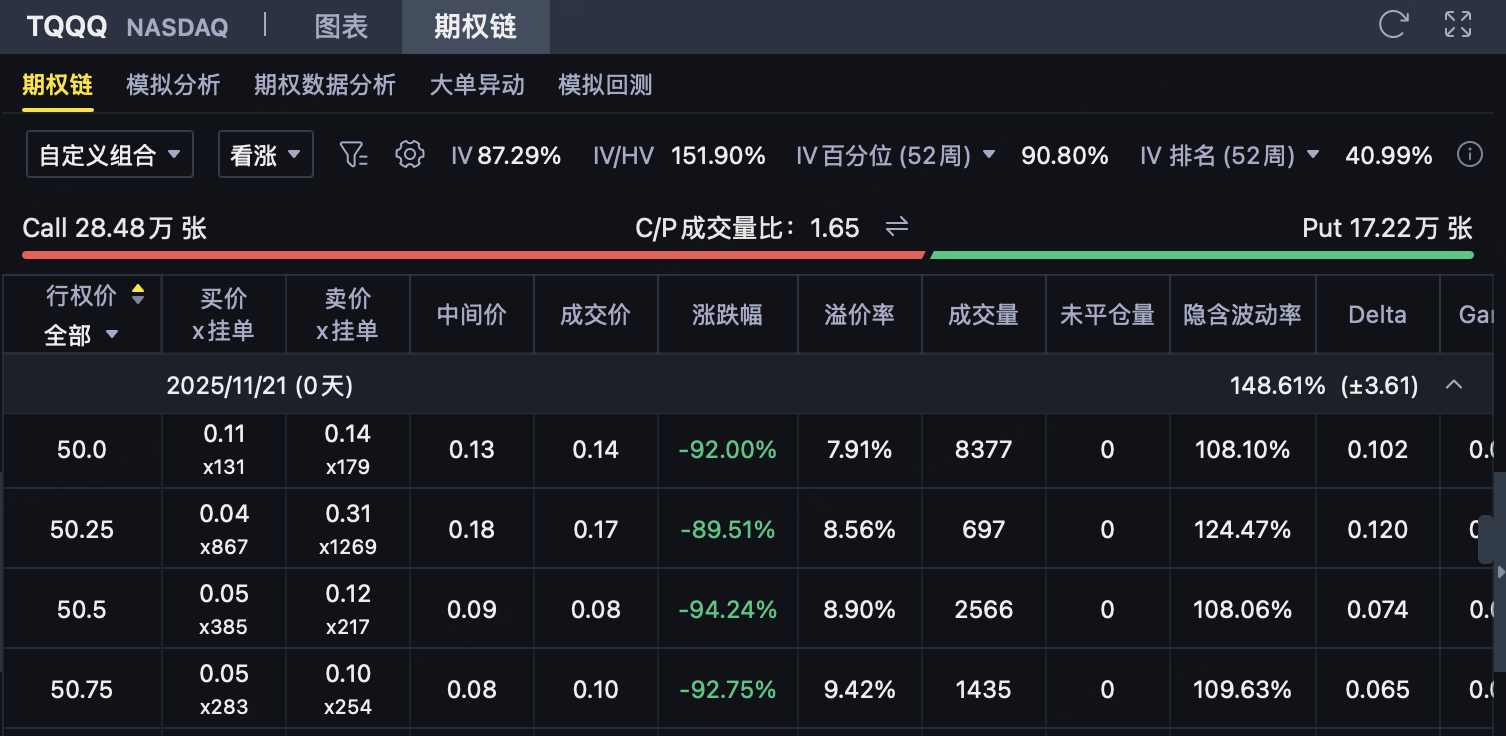Image resolution: width=1506 pixels, height=736 pixels.
Task: Select the 50.25 strike price row
Action: (81, 529)
